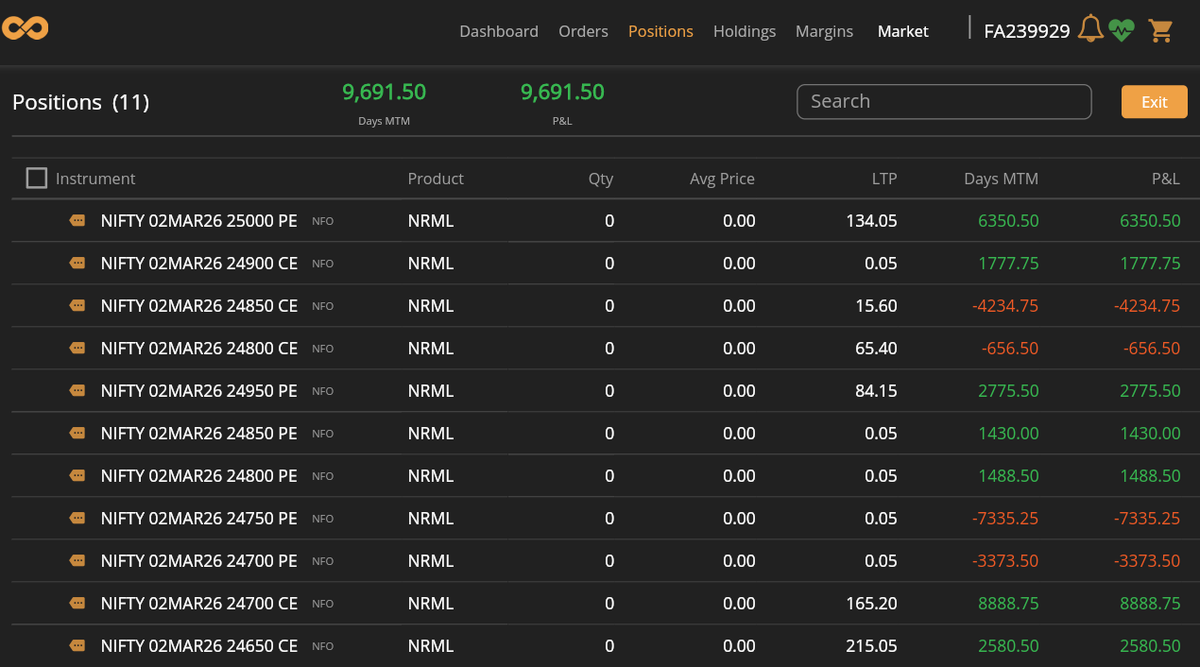The height and width of the screenshot is (667, 1200).
Task: Open the Market tab
Action: tap(903, 31)
